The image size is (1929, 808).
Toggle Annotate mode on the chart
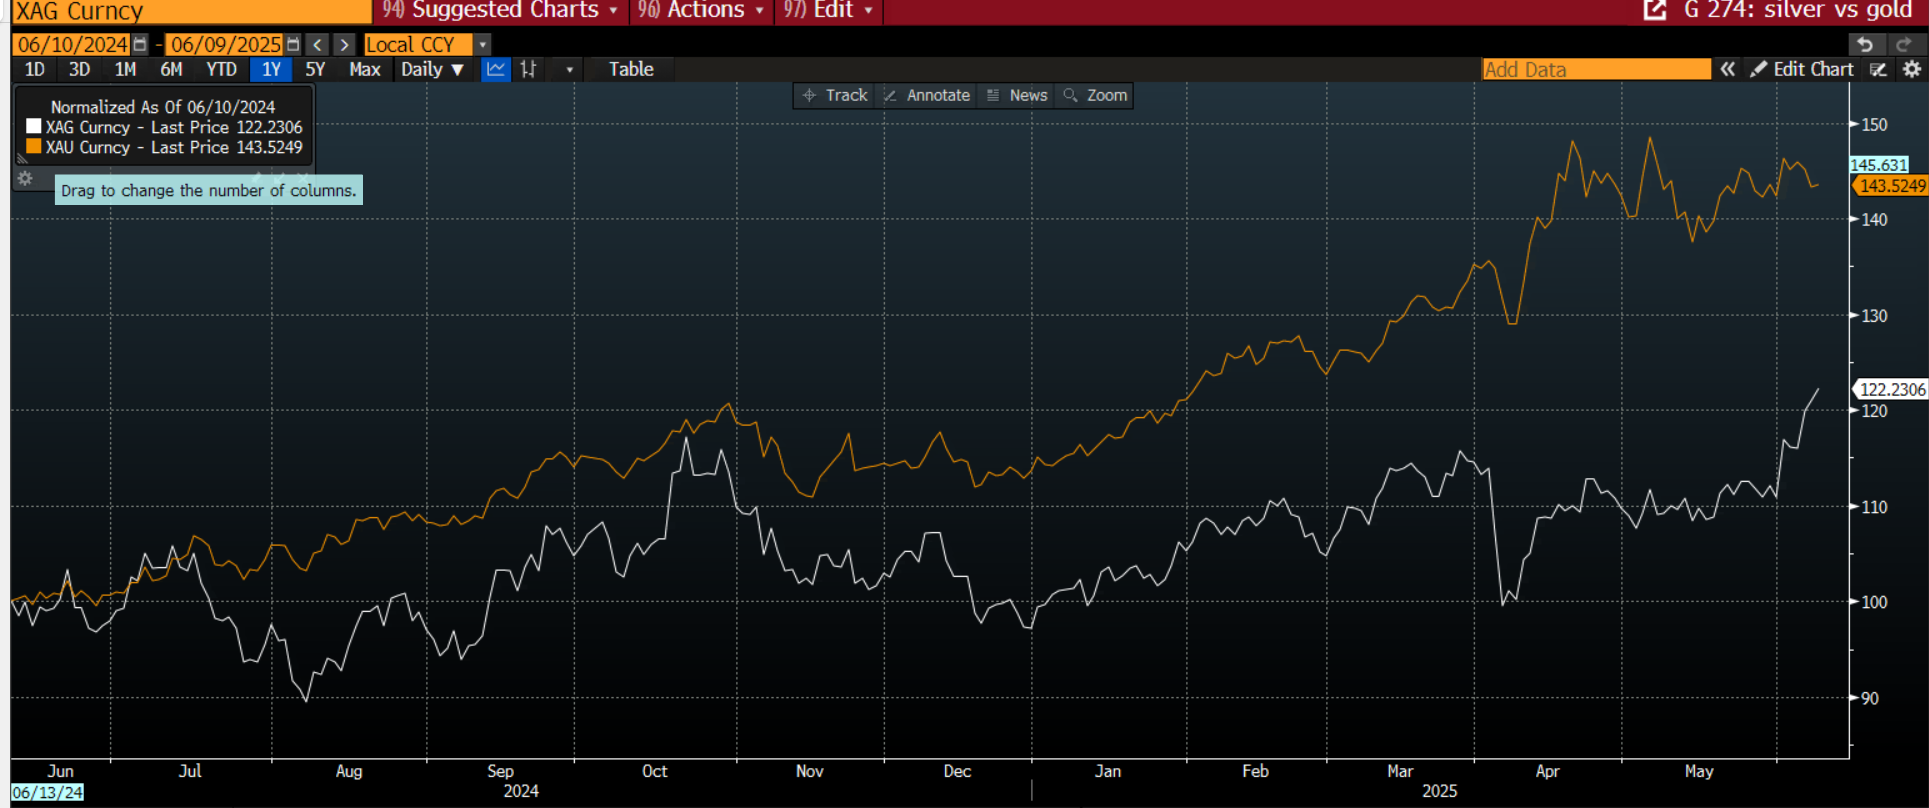tap(927, 95)
